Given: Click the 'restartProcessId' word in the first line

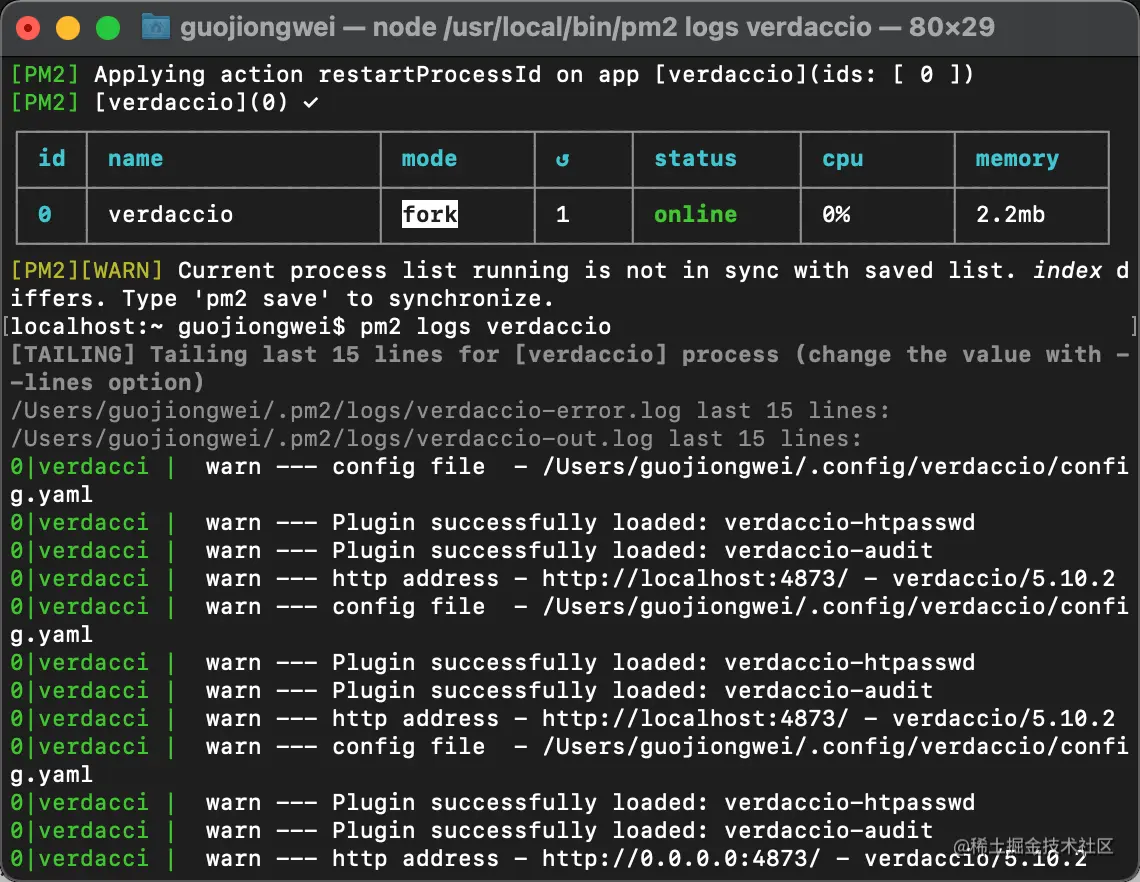Looking at the screenshot, I should tap(430, 75).
